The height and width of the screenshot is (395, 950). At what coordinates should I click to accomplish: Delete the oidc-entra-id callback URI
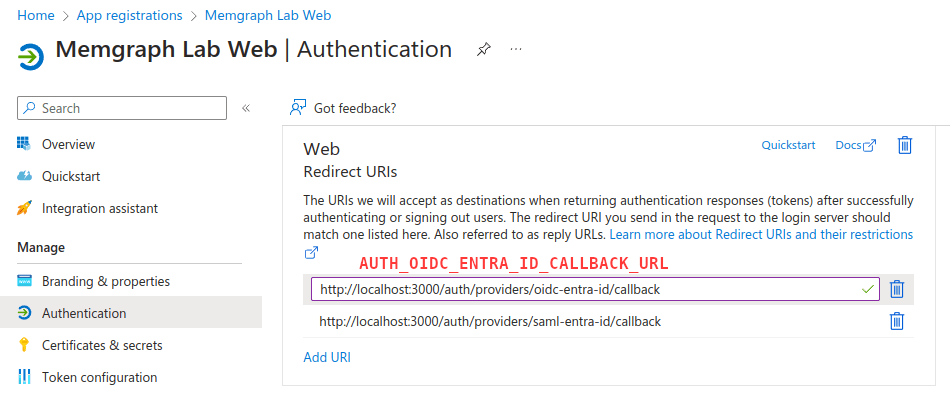coord(897,289)
